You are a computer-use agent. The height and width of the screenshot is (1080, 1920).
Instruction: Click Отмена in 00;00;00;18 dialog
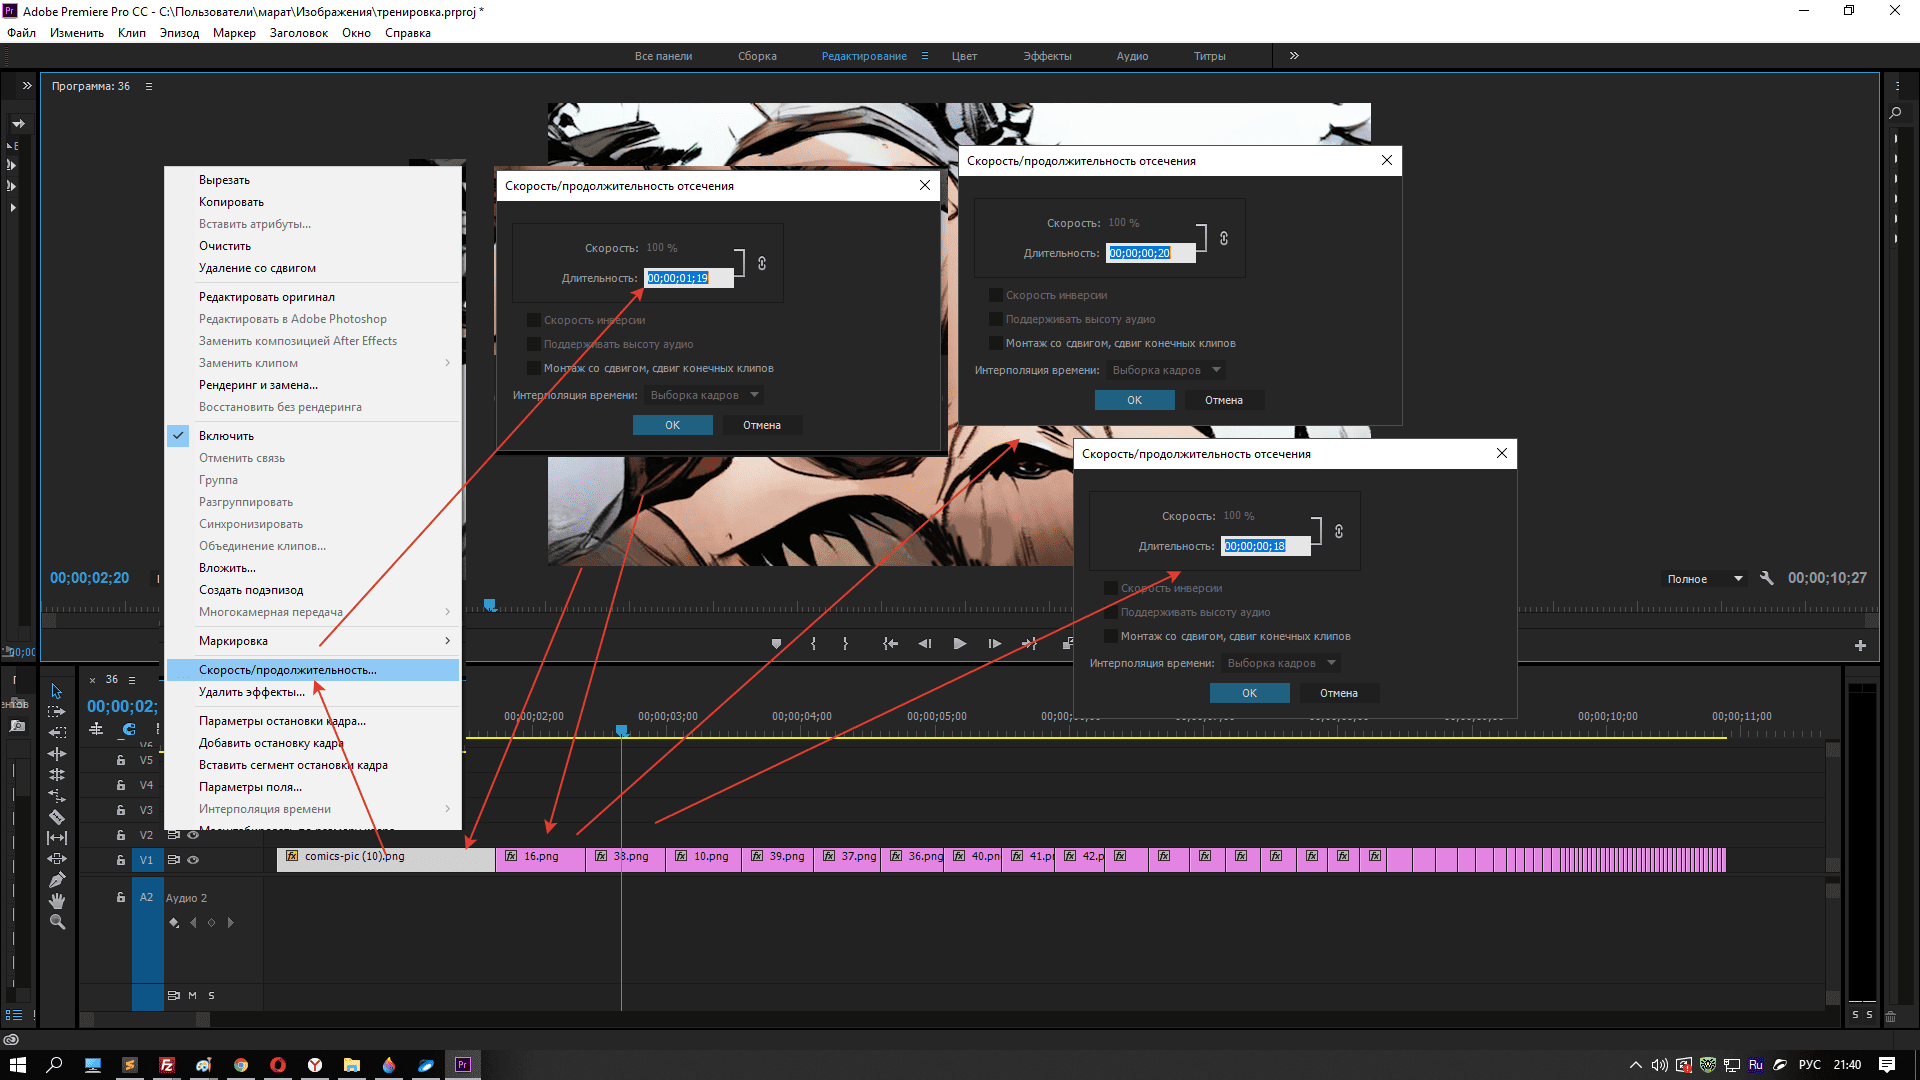coord(1339,693)
